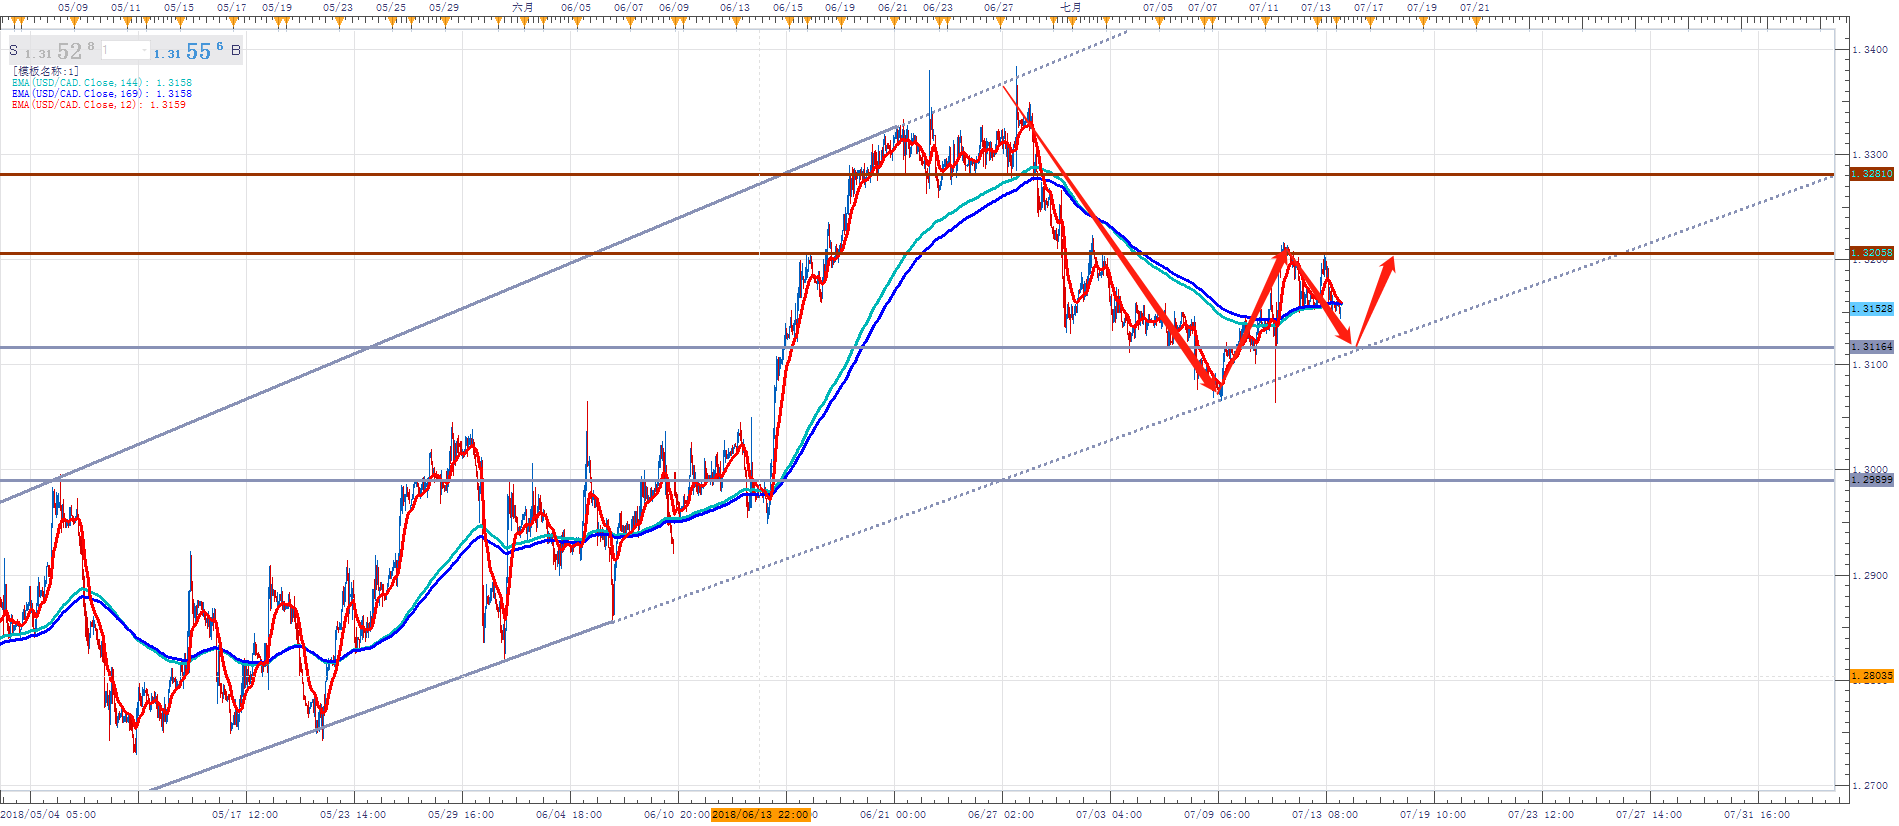Image resolution: width=1899 pixels, height=826 pixels.
Task: Click the 1.2700 price axis label
Action: coord(1870,786)
